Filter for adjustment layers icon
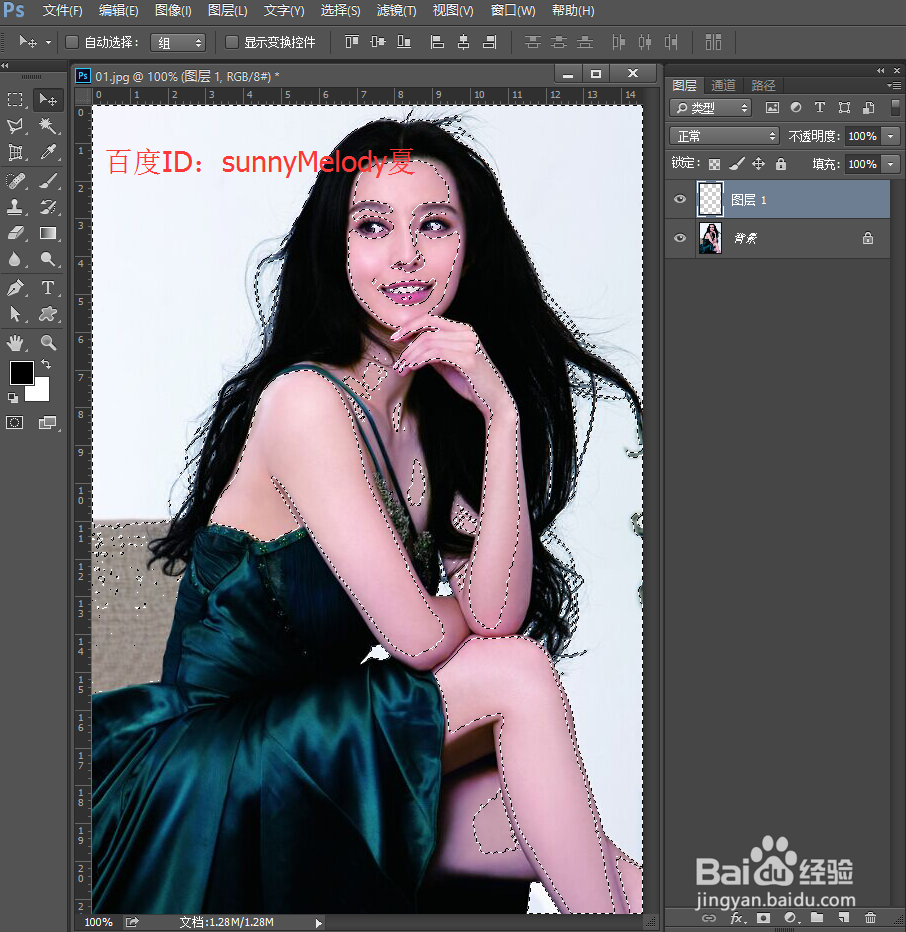906x932 pixels. [795, 108]
